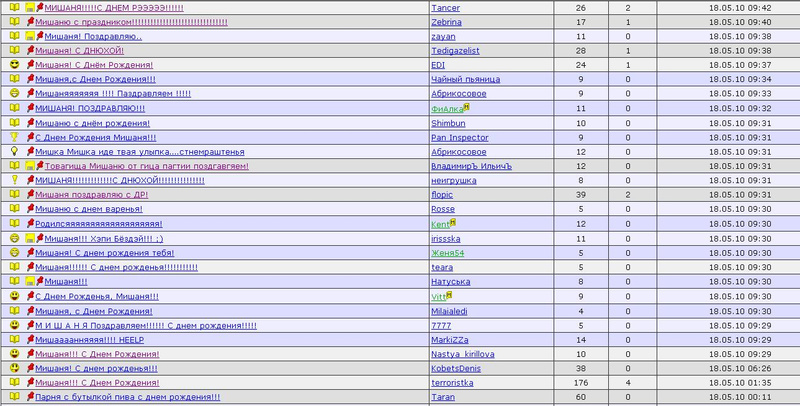
Task: View author profile Чайный пьяница
Action: coord(465,79)
